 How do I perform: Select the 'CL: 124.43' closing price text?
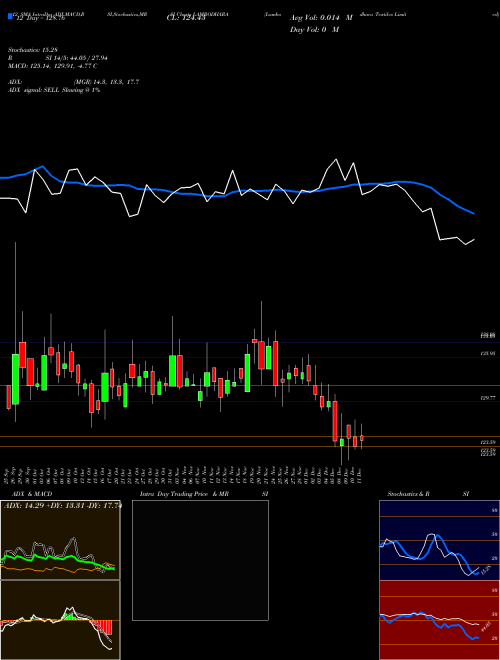(186, 18)
